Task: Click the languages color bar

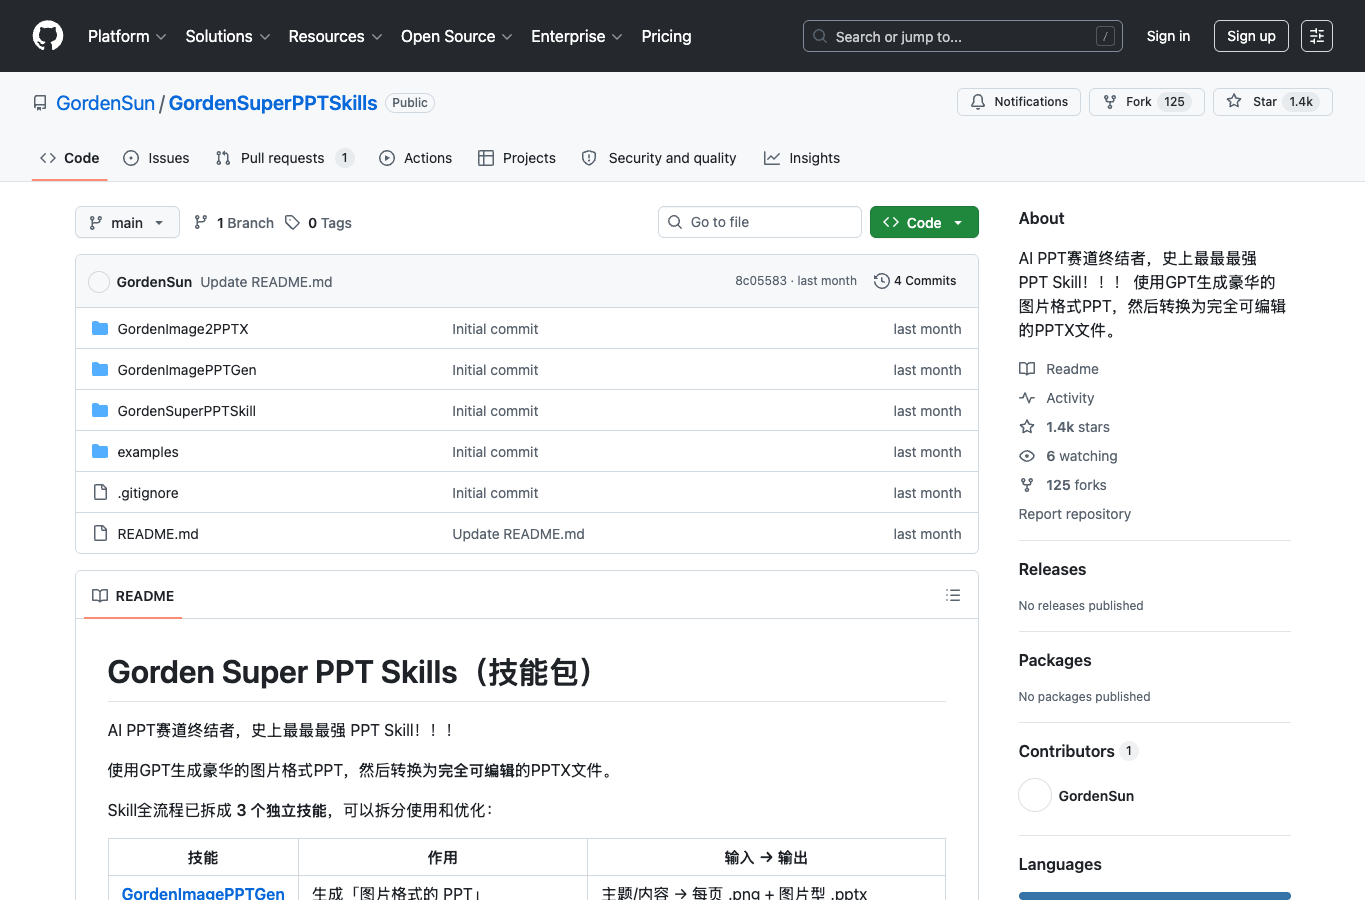Action: tap(1155, 896)
